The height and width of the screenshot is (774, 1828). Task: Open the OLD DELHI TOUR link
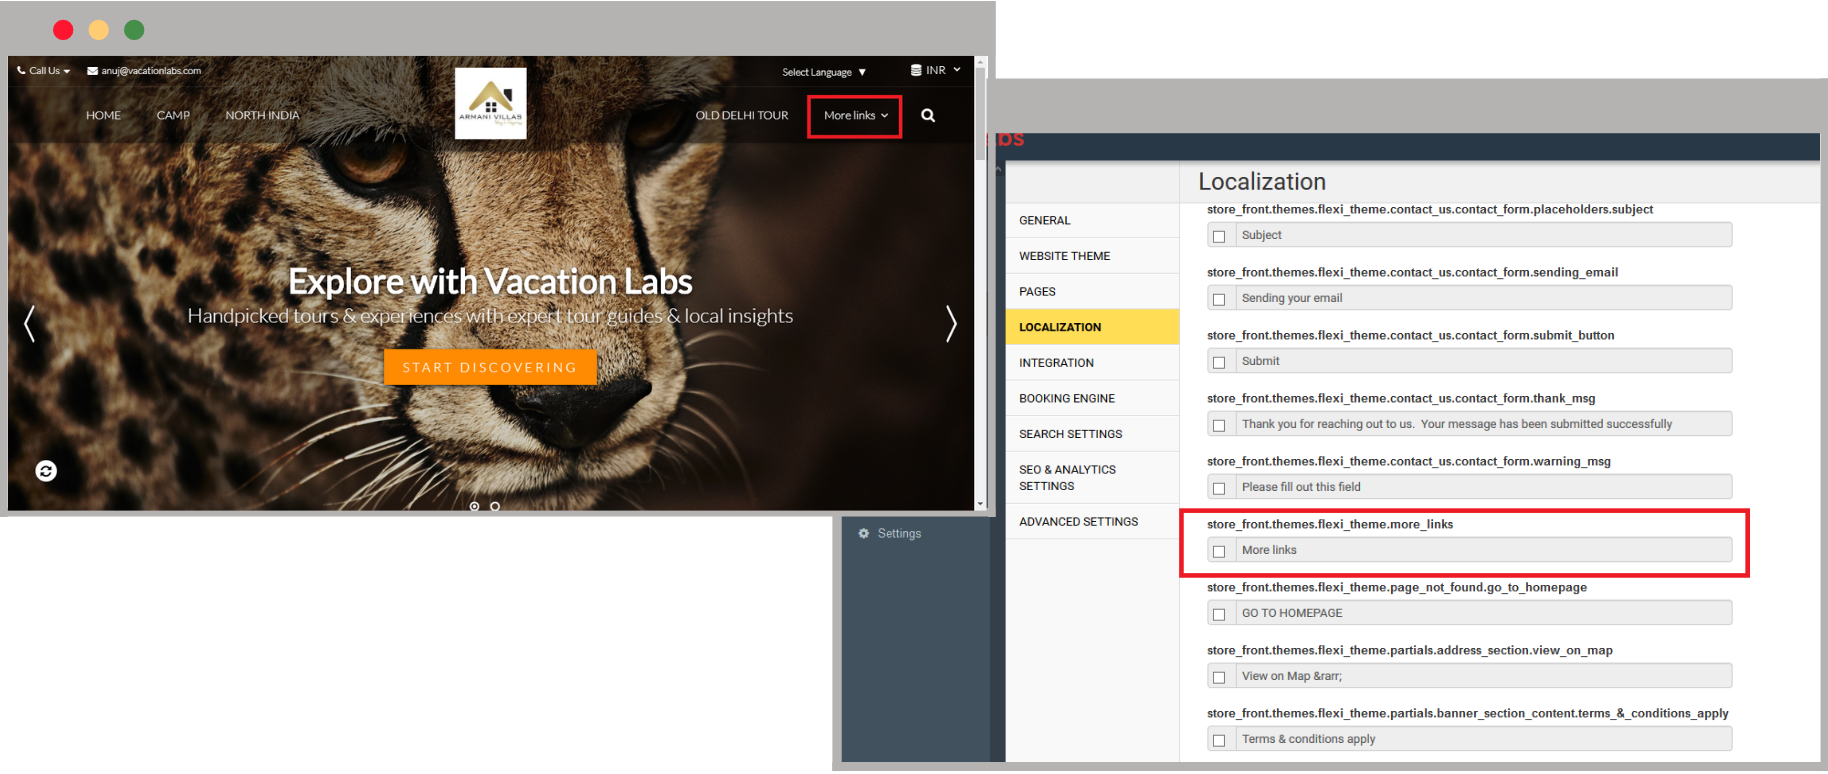(741, 116)
